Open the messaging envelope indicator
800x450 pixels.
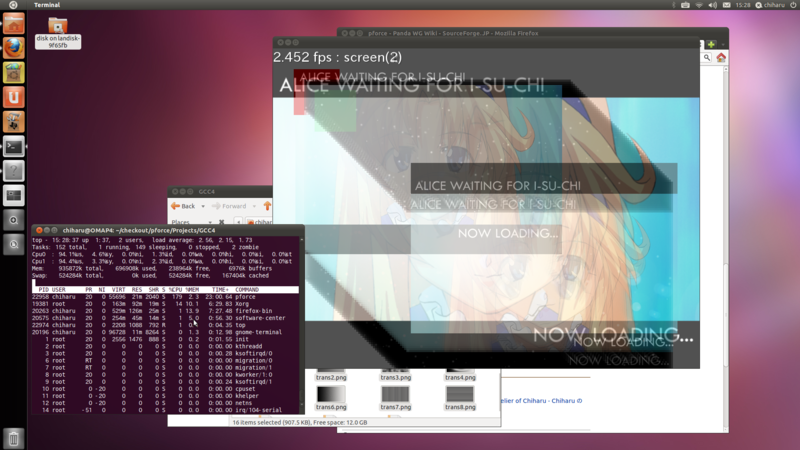(727, 5)
